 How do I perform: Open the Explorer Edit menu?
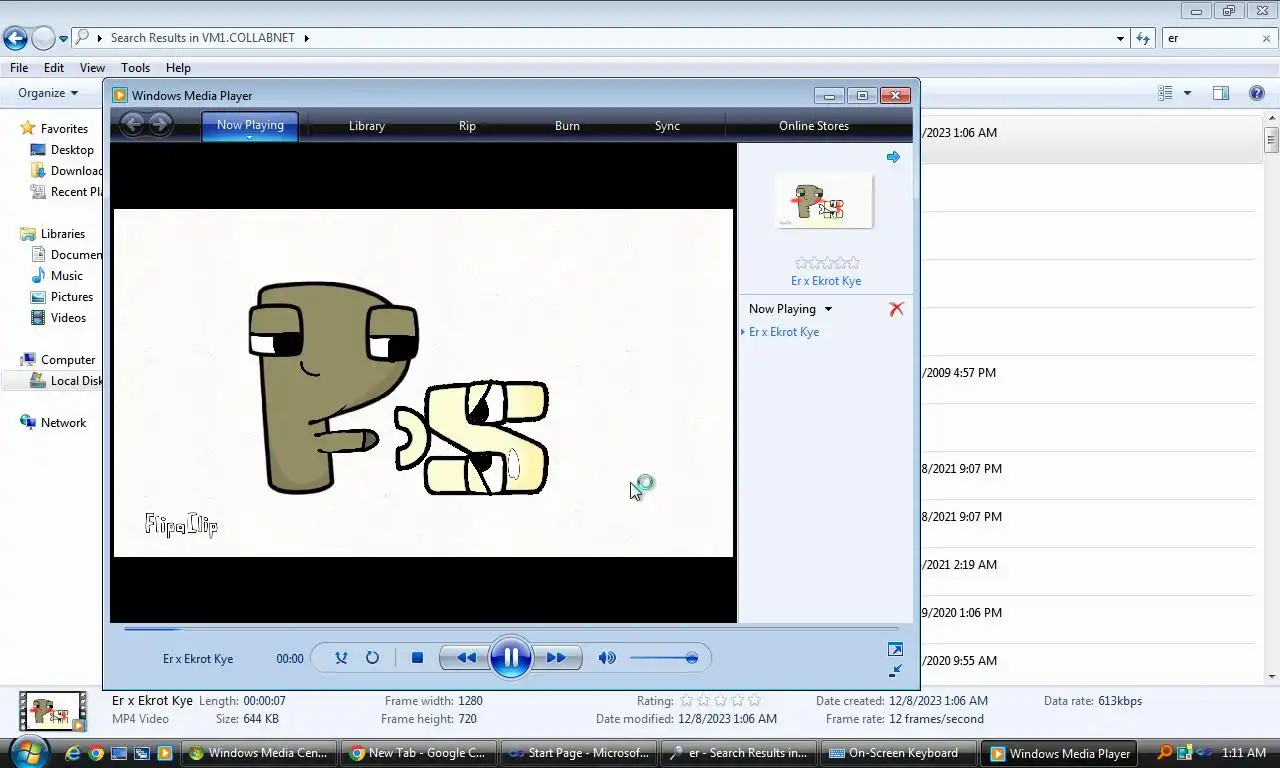[x=54, y=68]
